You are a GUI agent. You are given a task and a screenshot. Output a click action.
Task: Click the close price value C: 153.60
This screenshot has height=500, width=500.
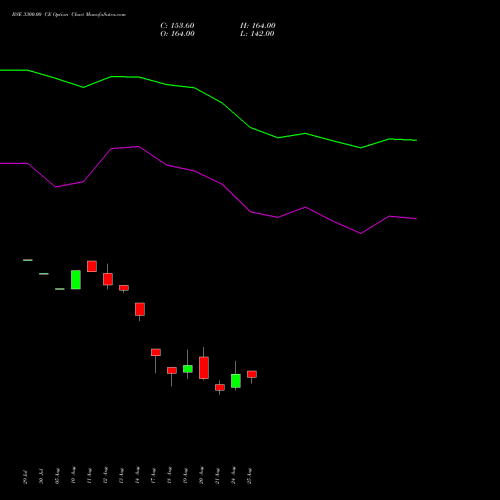pyautogui.click(x=177, y=26)
